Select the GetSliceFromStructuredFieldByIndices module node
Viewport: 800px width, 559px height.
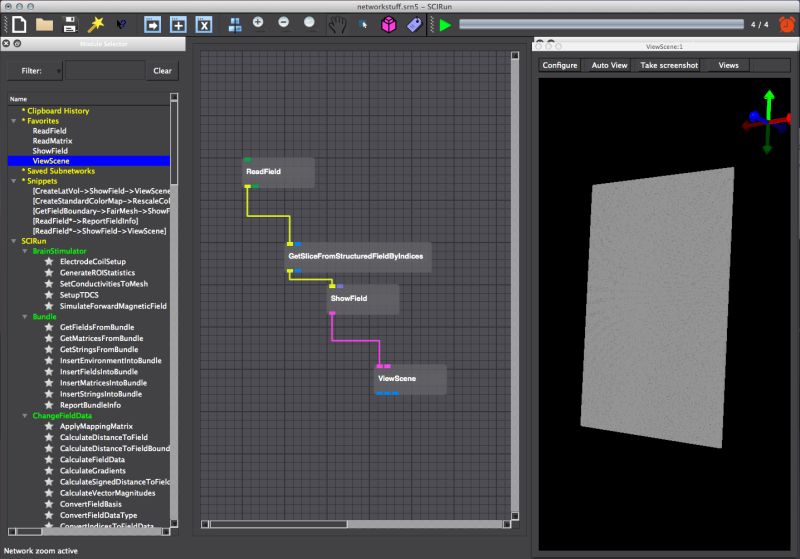(358, 257)
